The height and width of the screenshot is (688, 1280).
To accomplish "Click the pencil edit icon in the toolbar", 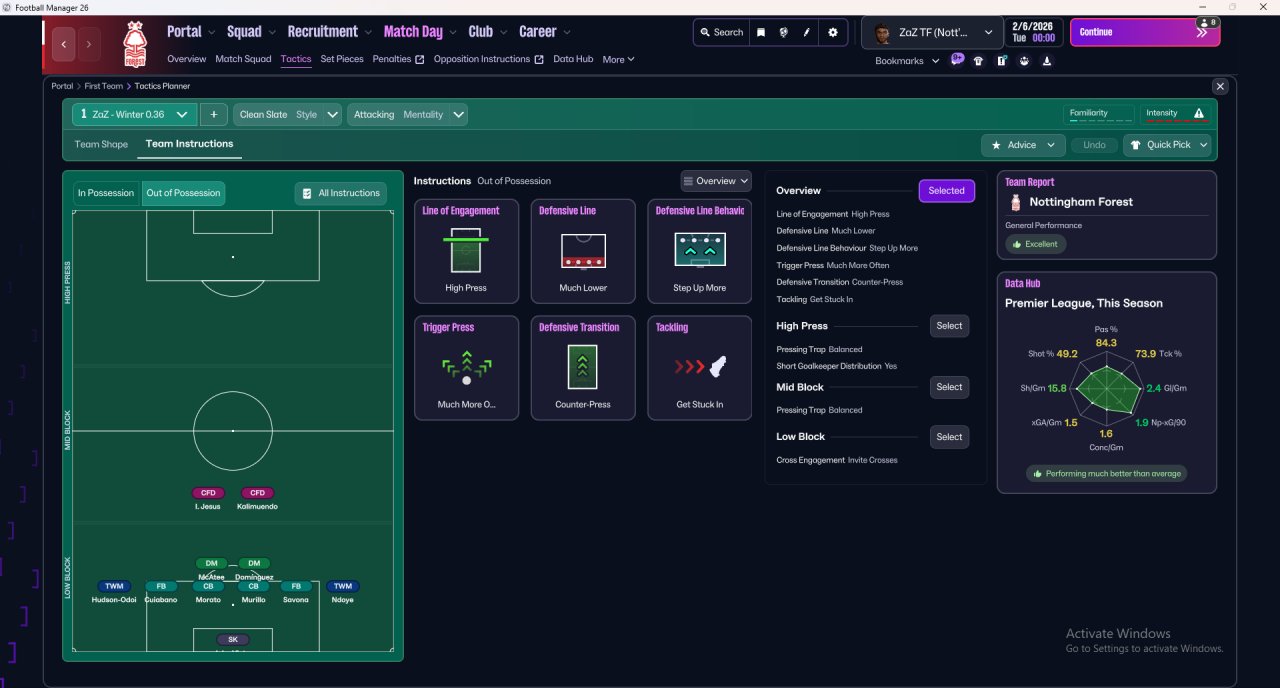I will 807,32.
